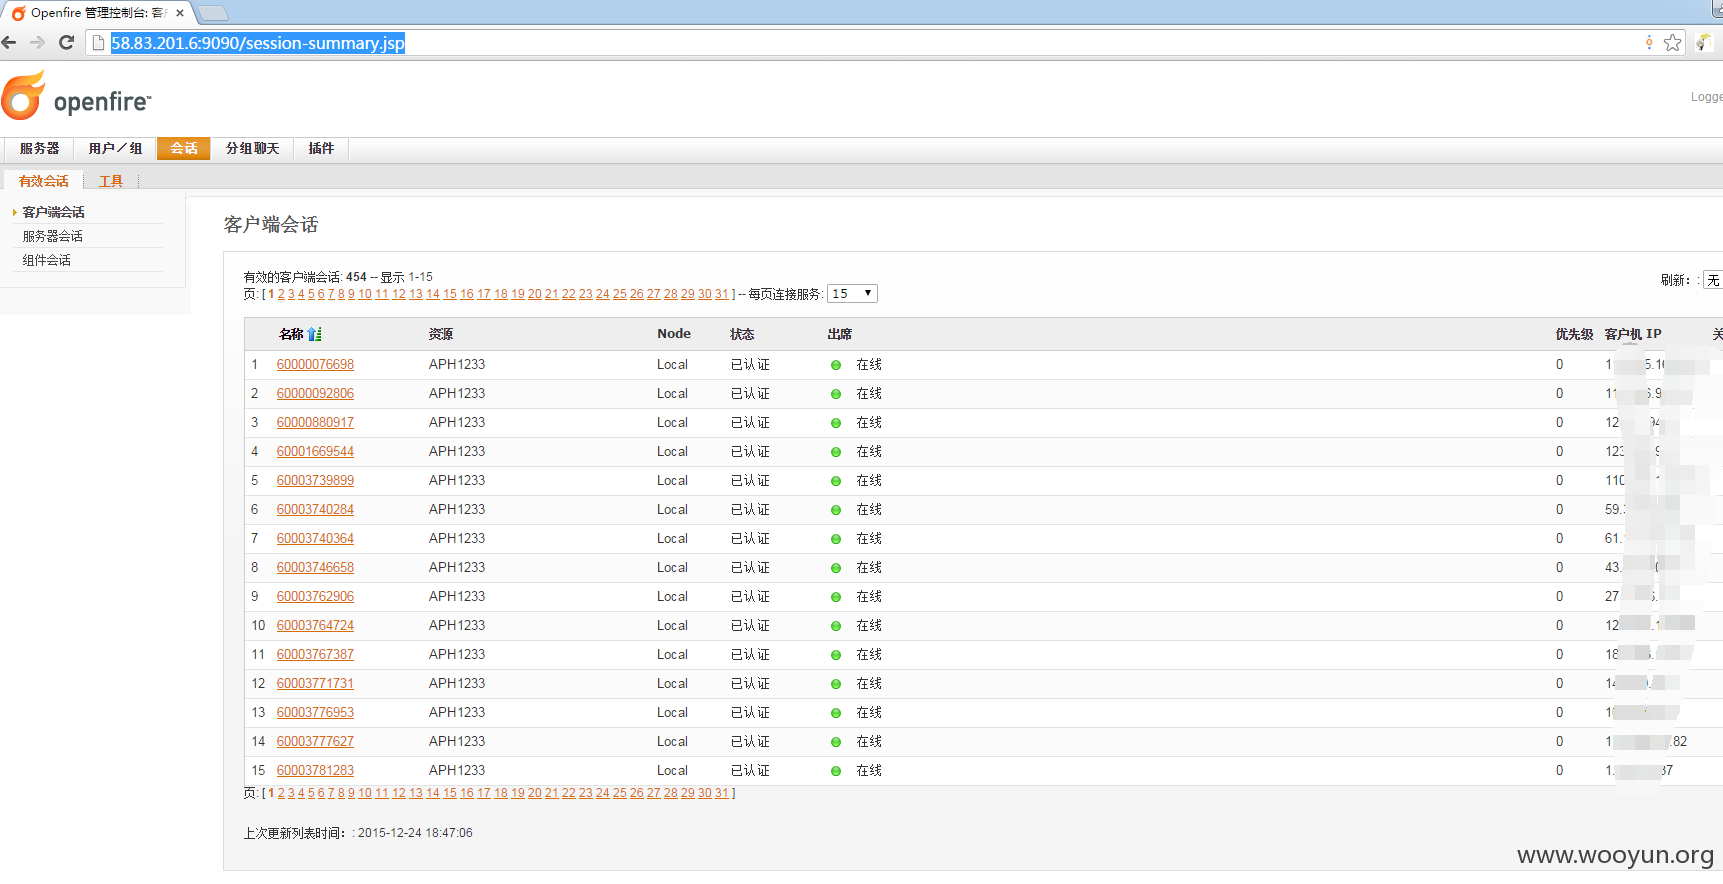
Task: Click 在线 presence text in row 15
Action: [869, 771]
